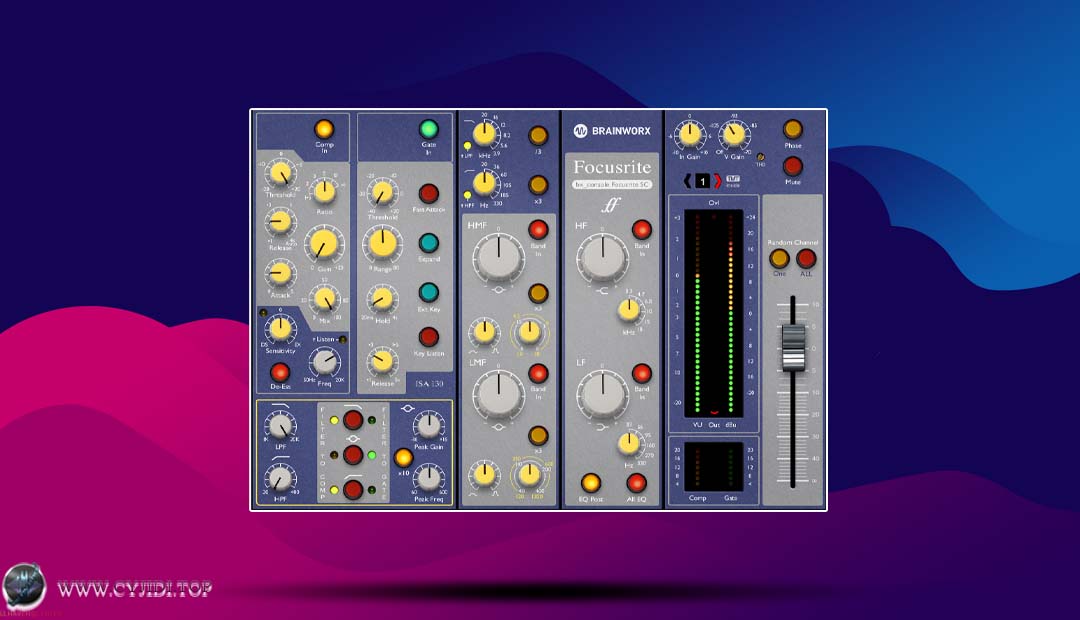Toggle the green Gate In button

428,129
